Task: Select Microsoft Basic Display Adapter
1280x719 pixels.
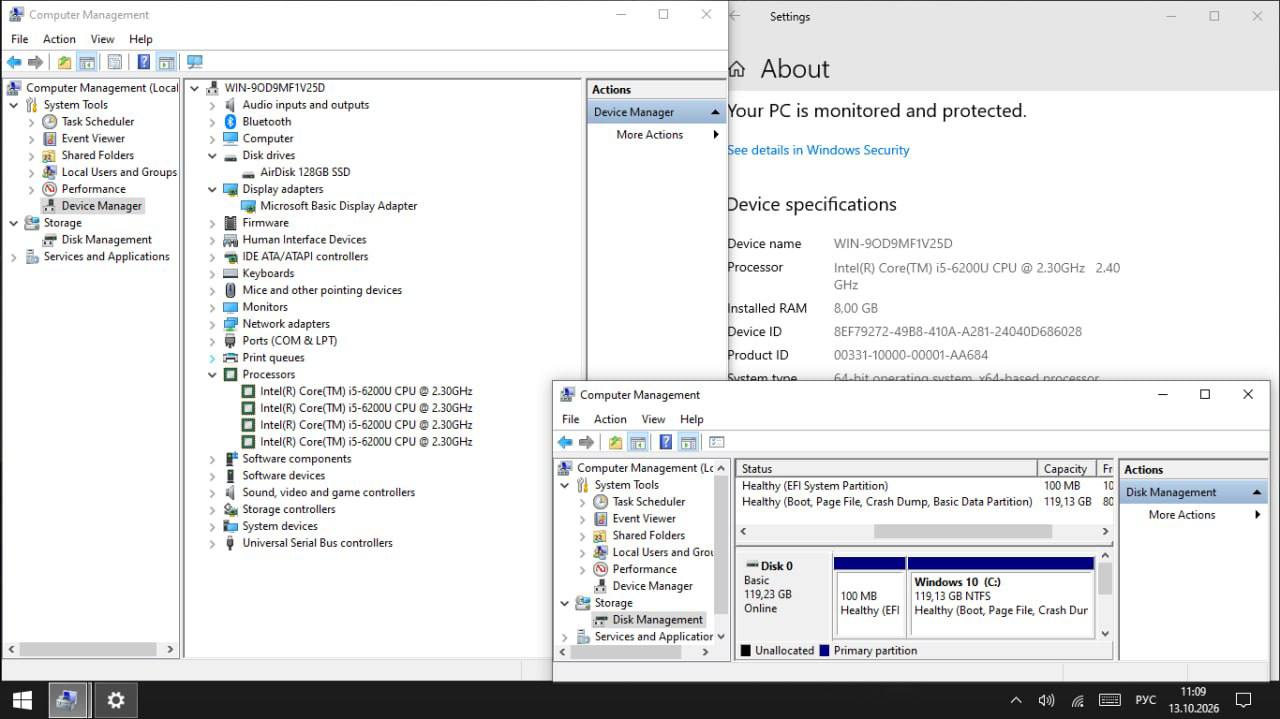Action: click(338, 206)
